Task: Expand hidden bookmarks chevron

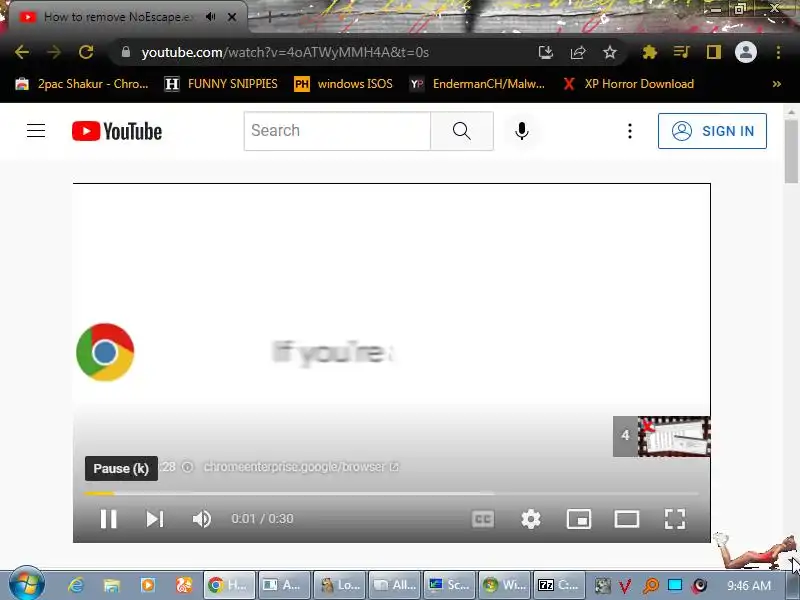Action: tap(777, 84)
